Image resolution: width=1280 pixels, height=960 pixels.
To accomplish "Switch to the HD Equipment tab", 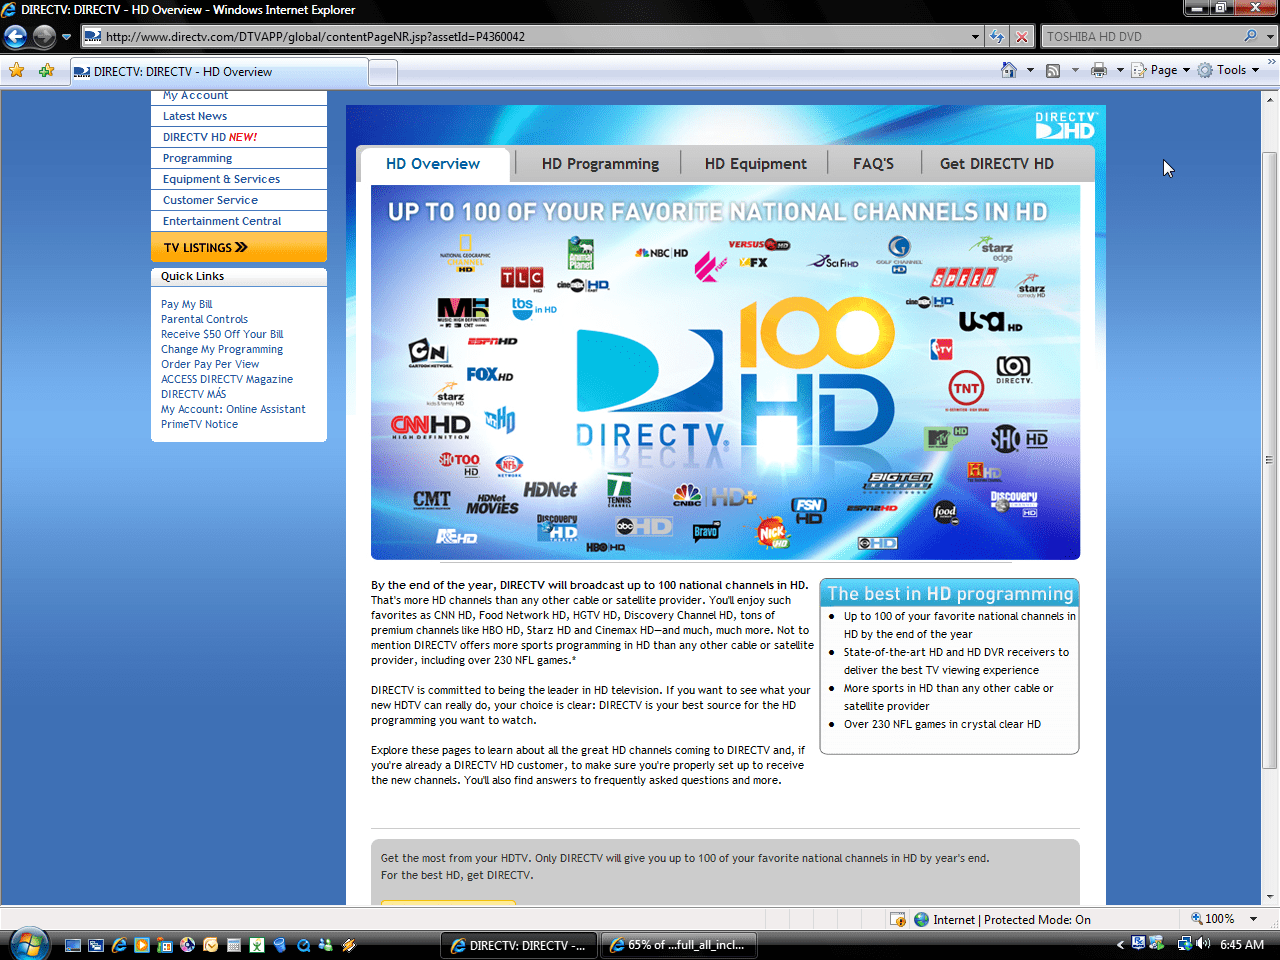I will click(x=755, y=164).
